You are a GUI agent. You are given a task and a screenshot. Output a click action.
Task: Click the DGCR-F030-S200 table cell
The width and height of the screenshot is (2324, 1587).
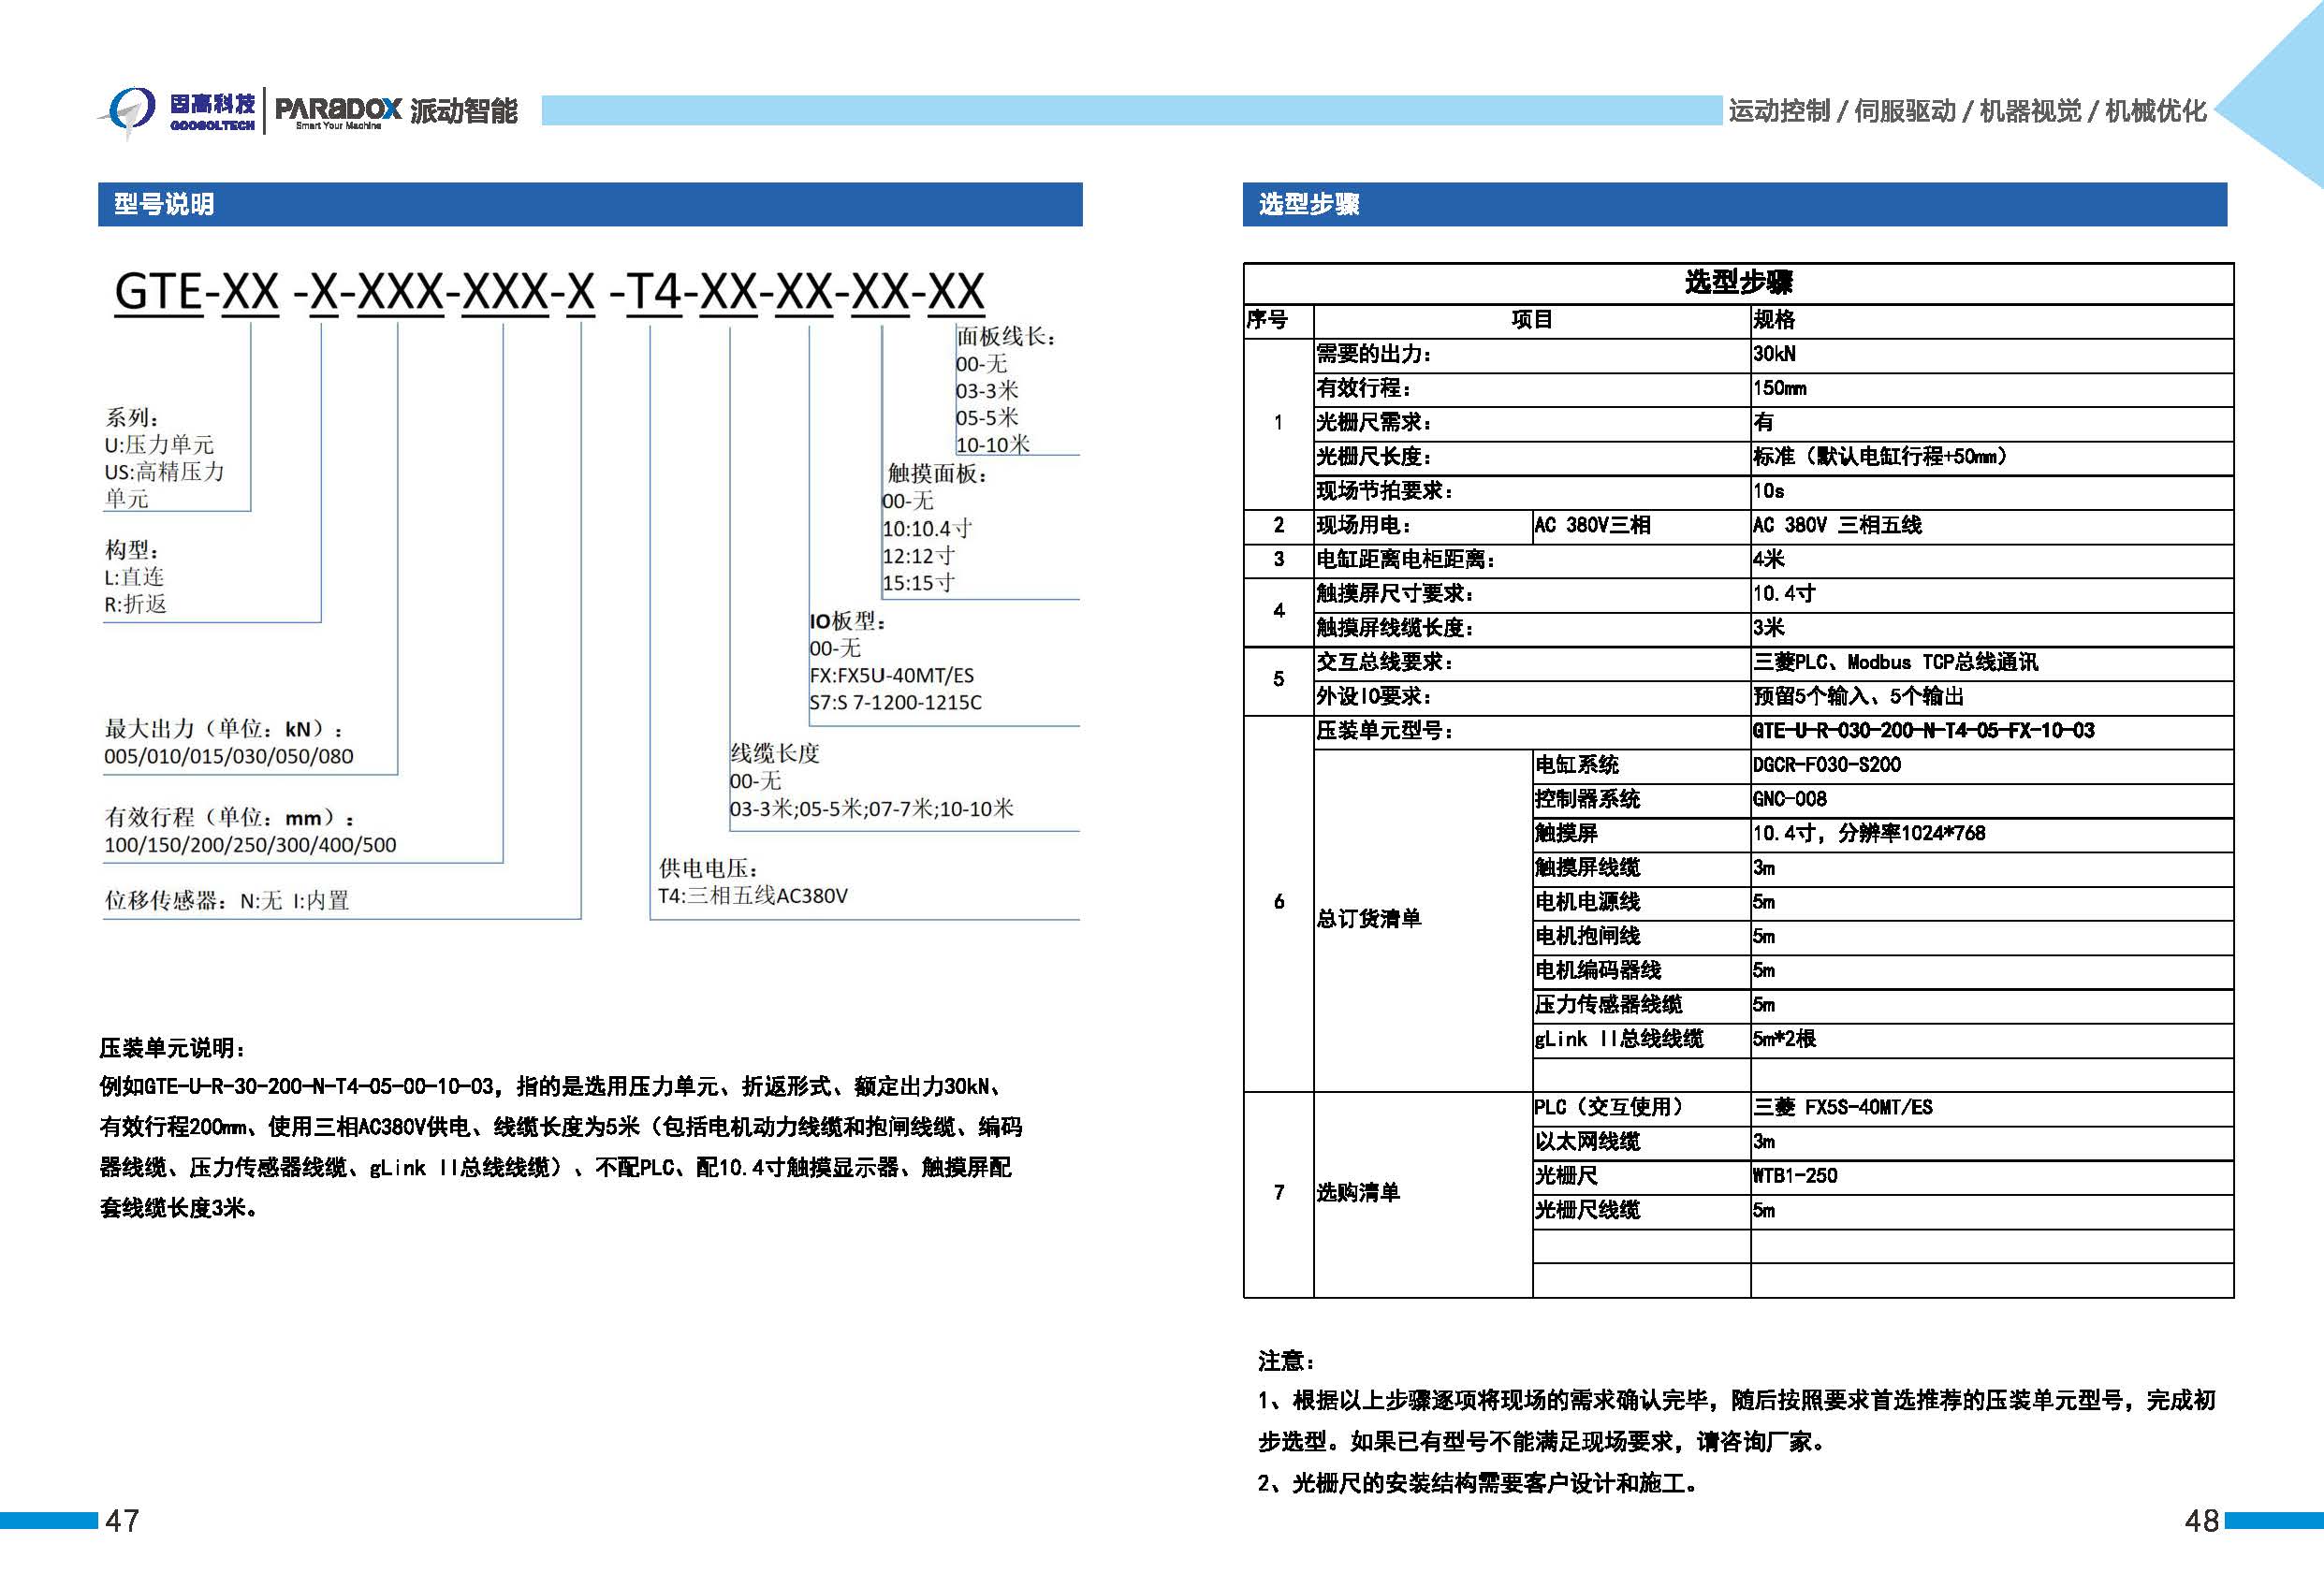pyautogui.click(x=1826, y=765)
